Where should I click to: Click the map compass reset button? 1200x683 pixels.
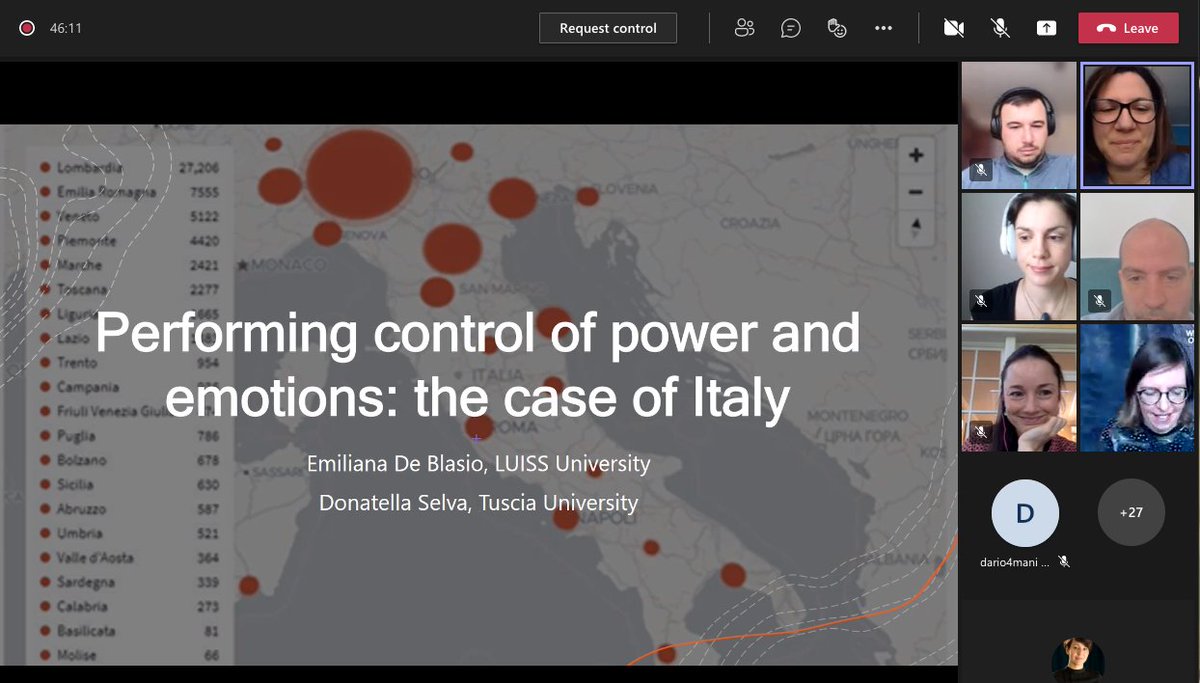pyautogui.click(x=916, y=227)
